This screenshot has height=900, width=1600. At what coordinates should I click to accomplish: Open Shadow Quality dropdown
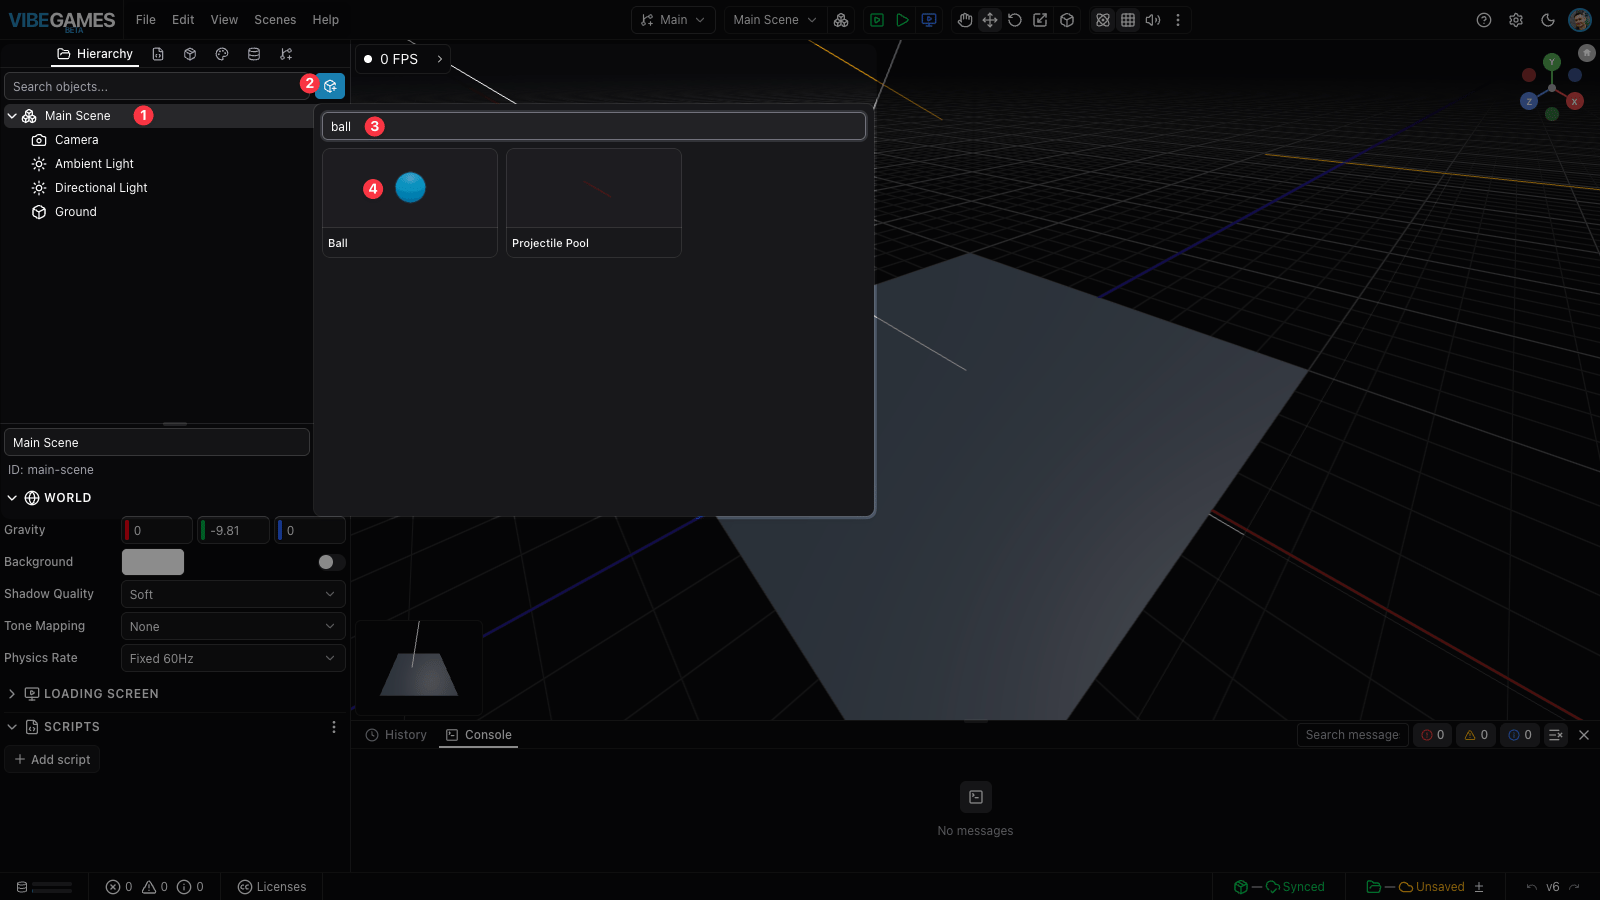pyautogui.click(x=233, y=594)
